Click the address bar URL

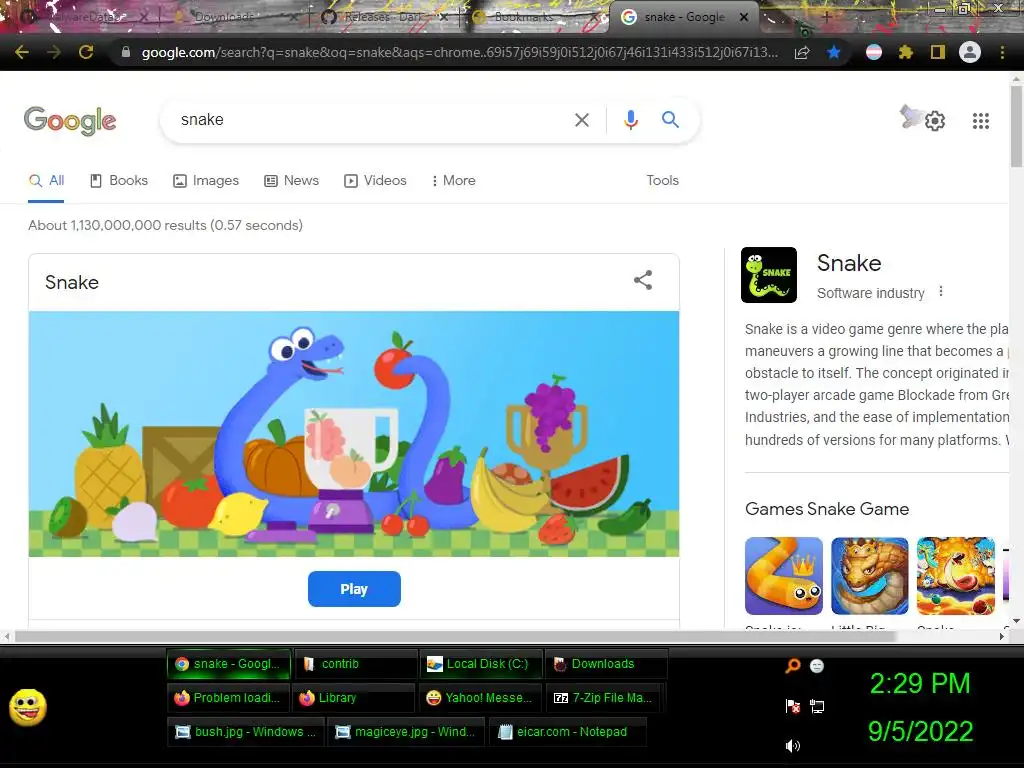459,52
